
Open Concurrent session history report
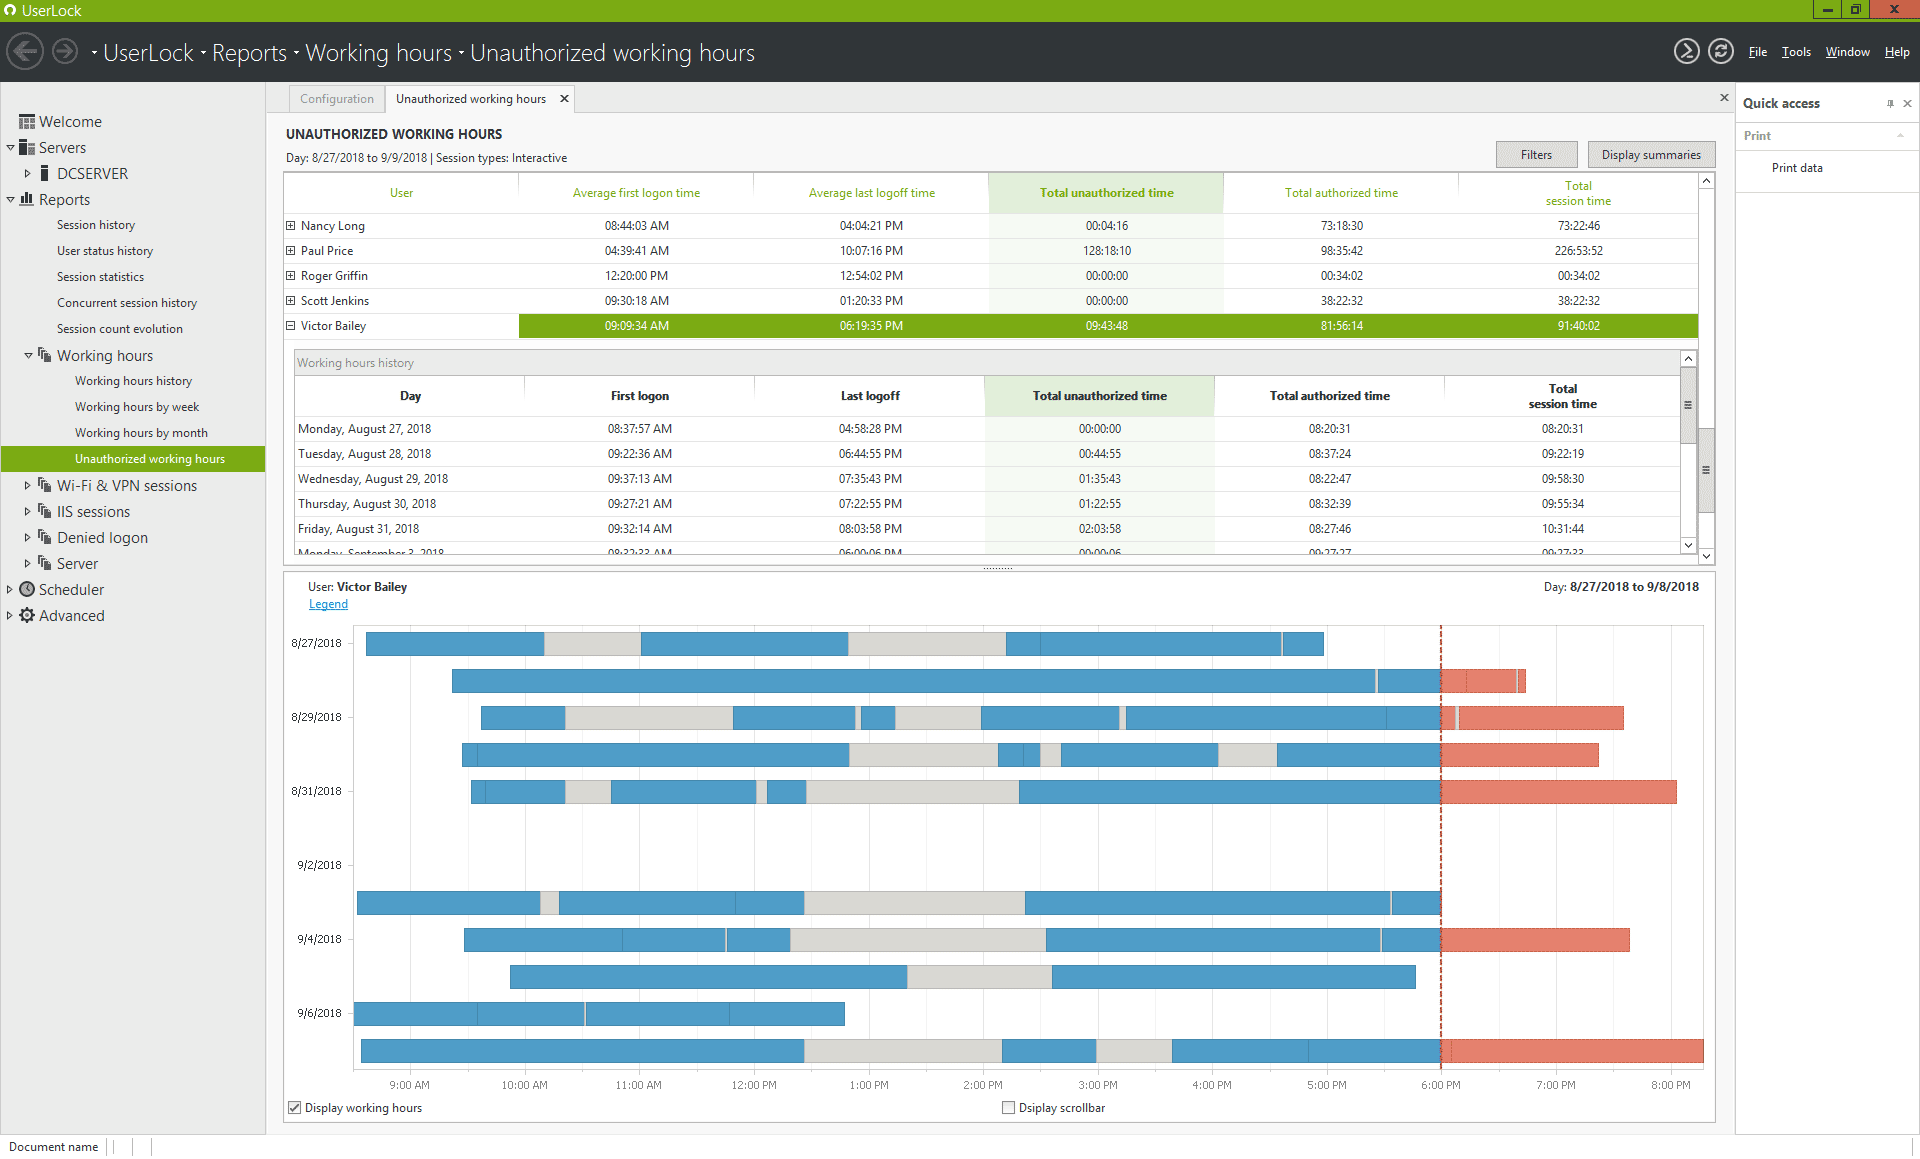pos(127,303)
